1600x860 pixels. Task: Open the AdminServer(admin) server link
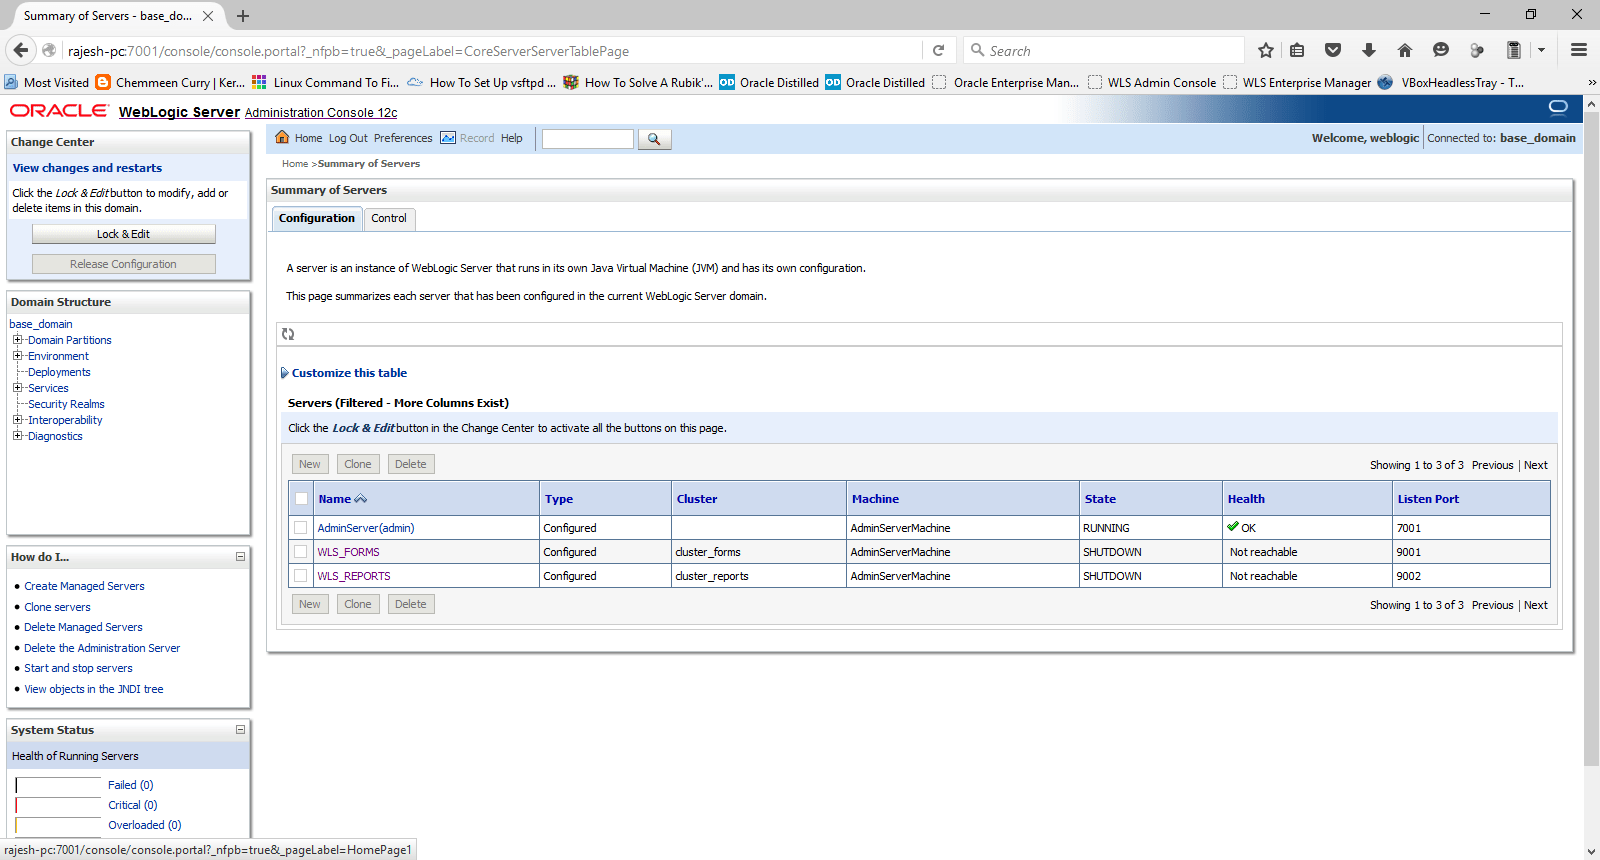click(x=366, y=528)
